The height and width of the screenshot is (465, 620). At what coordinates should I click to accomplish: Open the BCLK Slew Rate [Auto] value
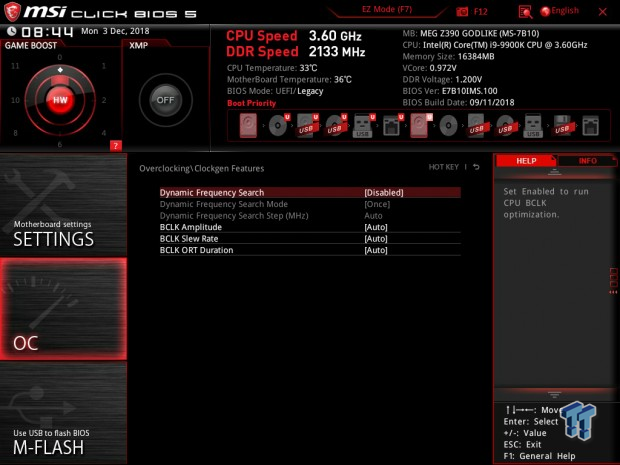(x=376, y=238)
